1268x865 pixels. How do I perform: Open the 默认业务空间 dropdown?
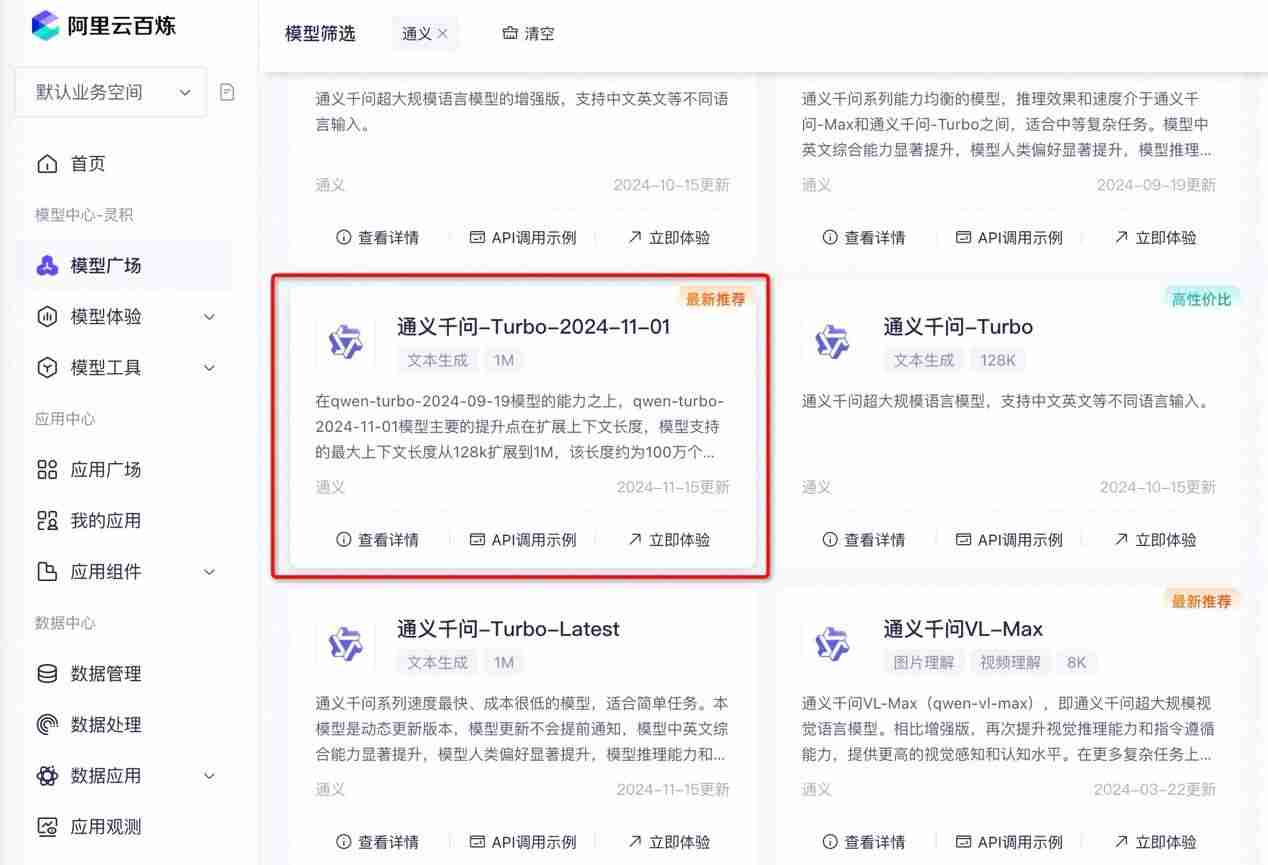pyautogui.click(x=108, y=91)
